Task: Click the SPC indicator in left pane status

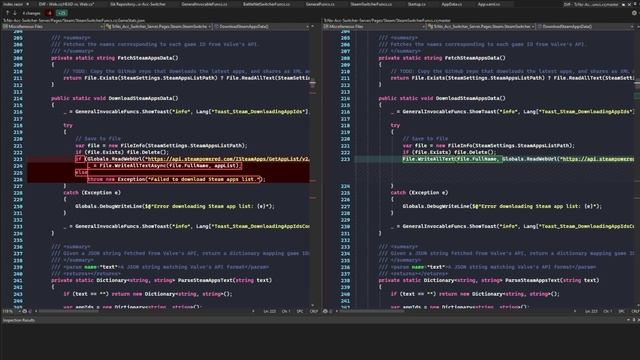Action: point(300,311)
